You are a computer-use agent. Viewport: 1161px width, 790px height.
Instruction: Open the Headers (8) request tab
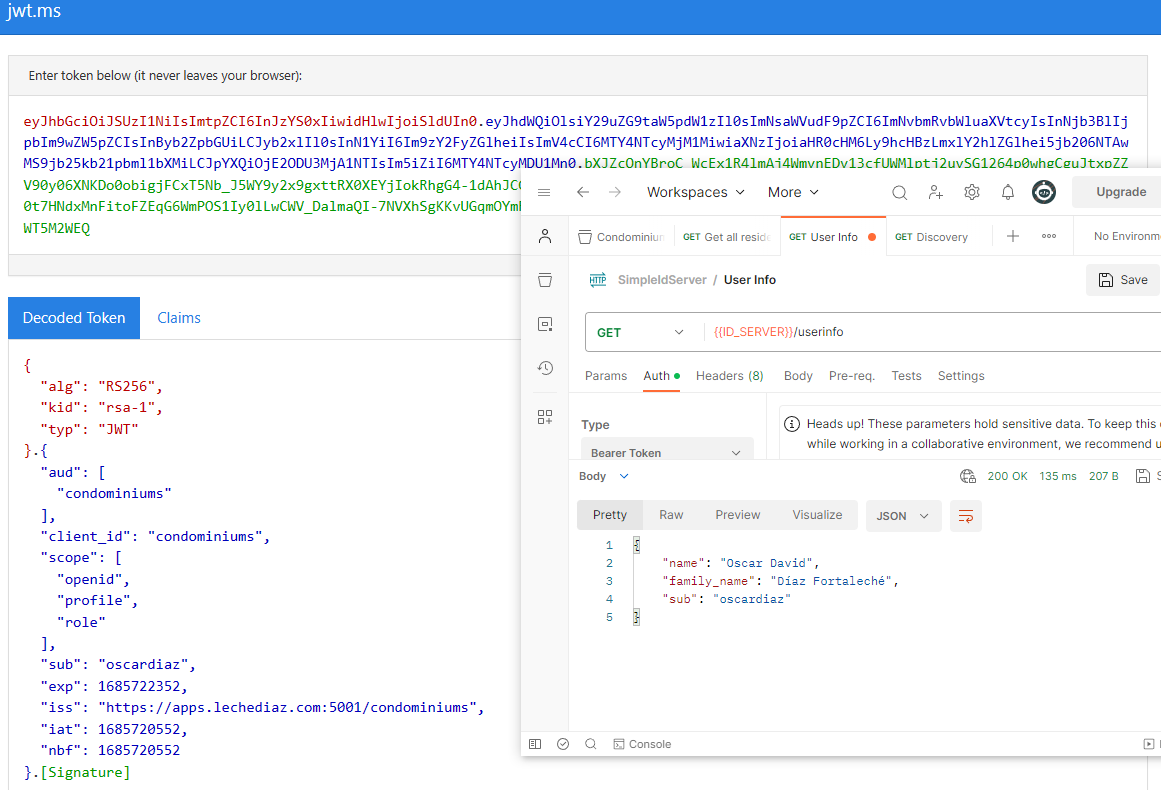coord(729,375)
